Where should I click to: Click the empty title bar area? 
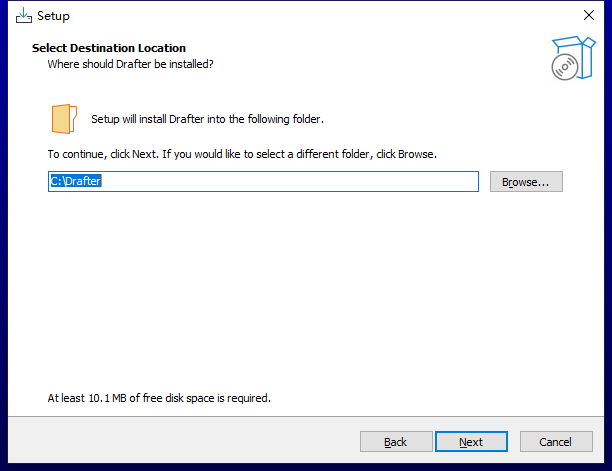(x=324, y=16)
